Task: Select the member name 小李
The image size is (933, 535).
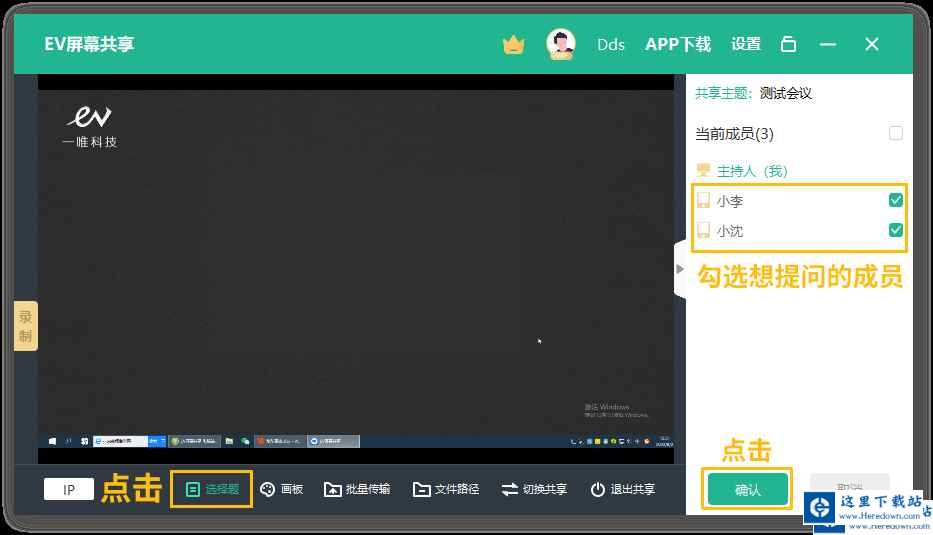Action: click(730, 201)
